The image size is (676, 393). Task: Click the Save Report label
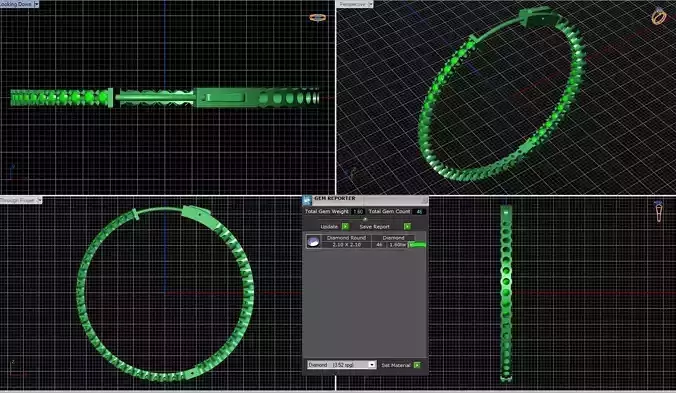[375, 227]
